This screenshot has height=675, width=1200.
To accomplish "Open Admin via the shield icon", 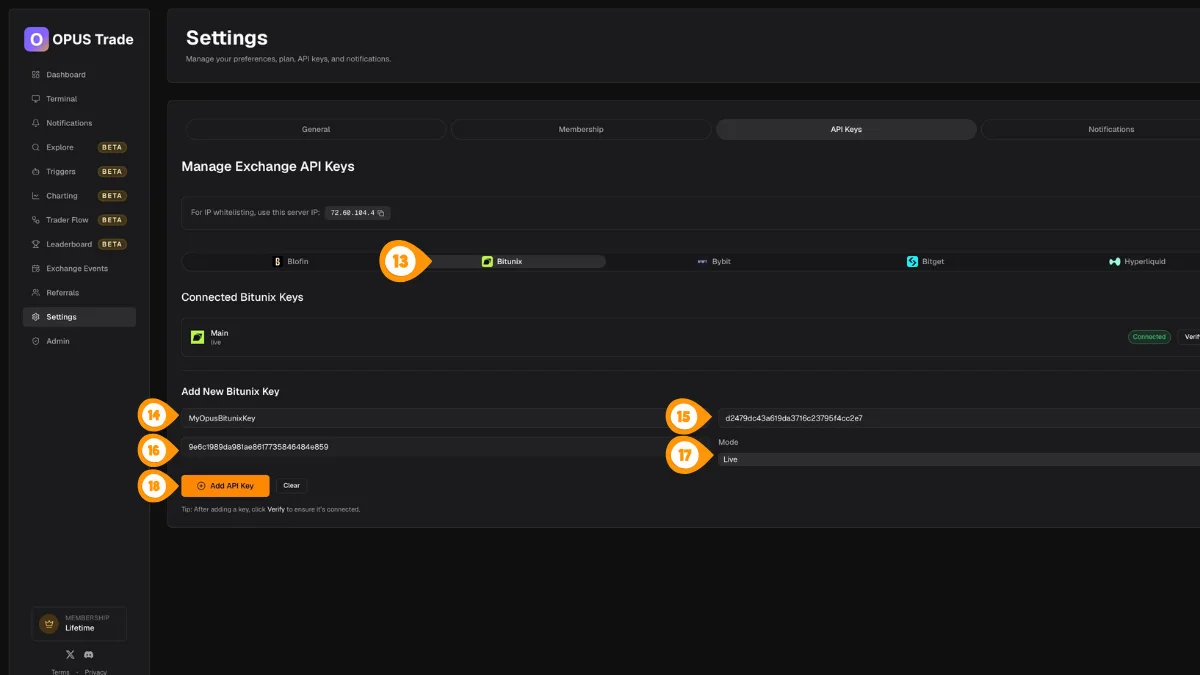I will point(36,341).
